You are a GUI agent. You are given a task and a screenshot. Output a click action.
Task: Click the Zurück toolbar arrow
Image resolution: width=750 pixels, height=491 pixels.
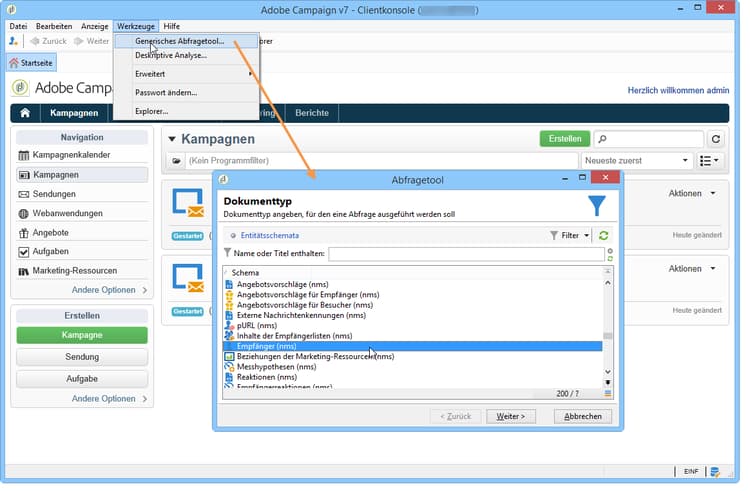48,41
